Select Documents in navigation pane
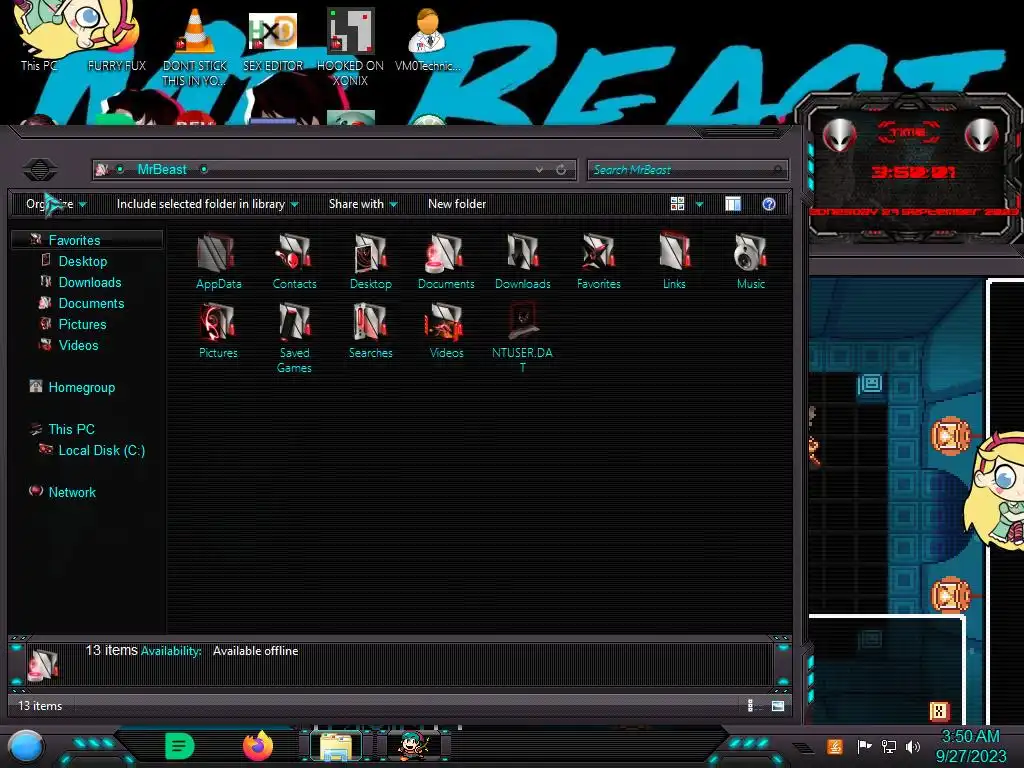 coord(91,303)
